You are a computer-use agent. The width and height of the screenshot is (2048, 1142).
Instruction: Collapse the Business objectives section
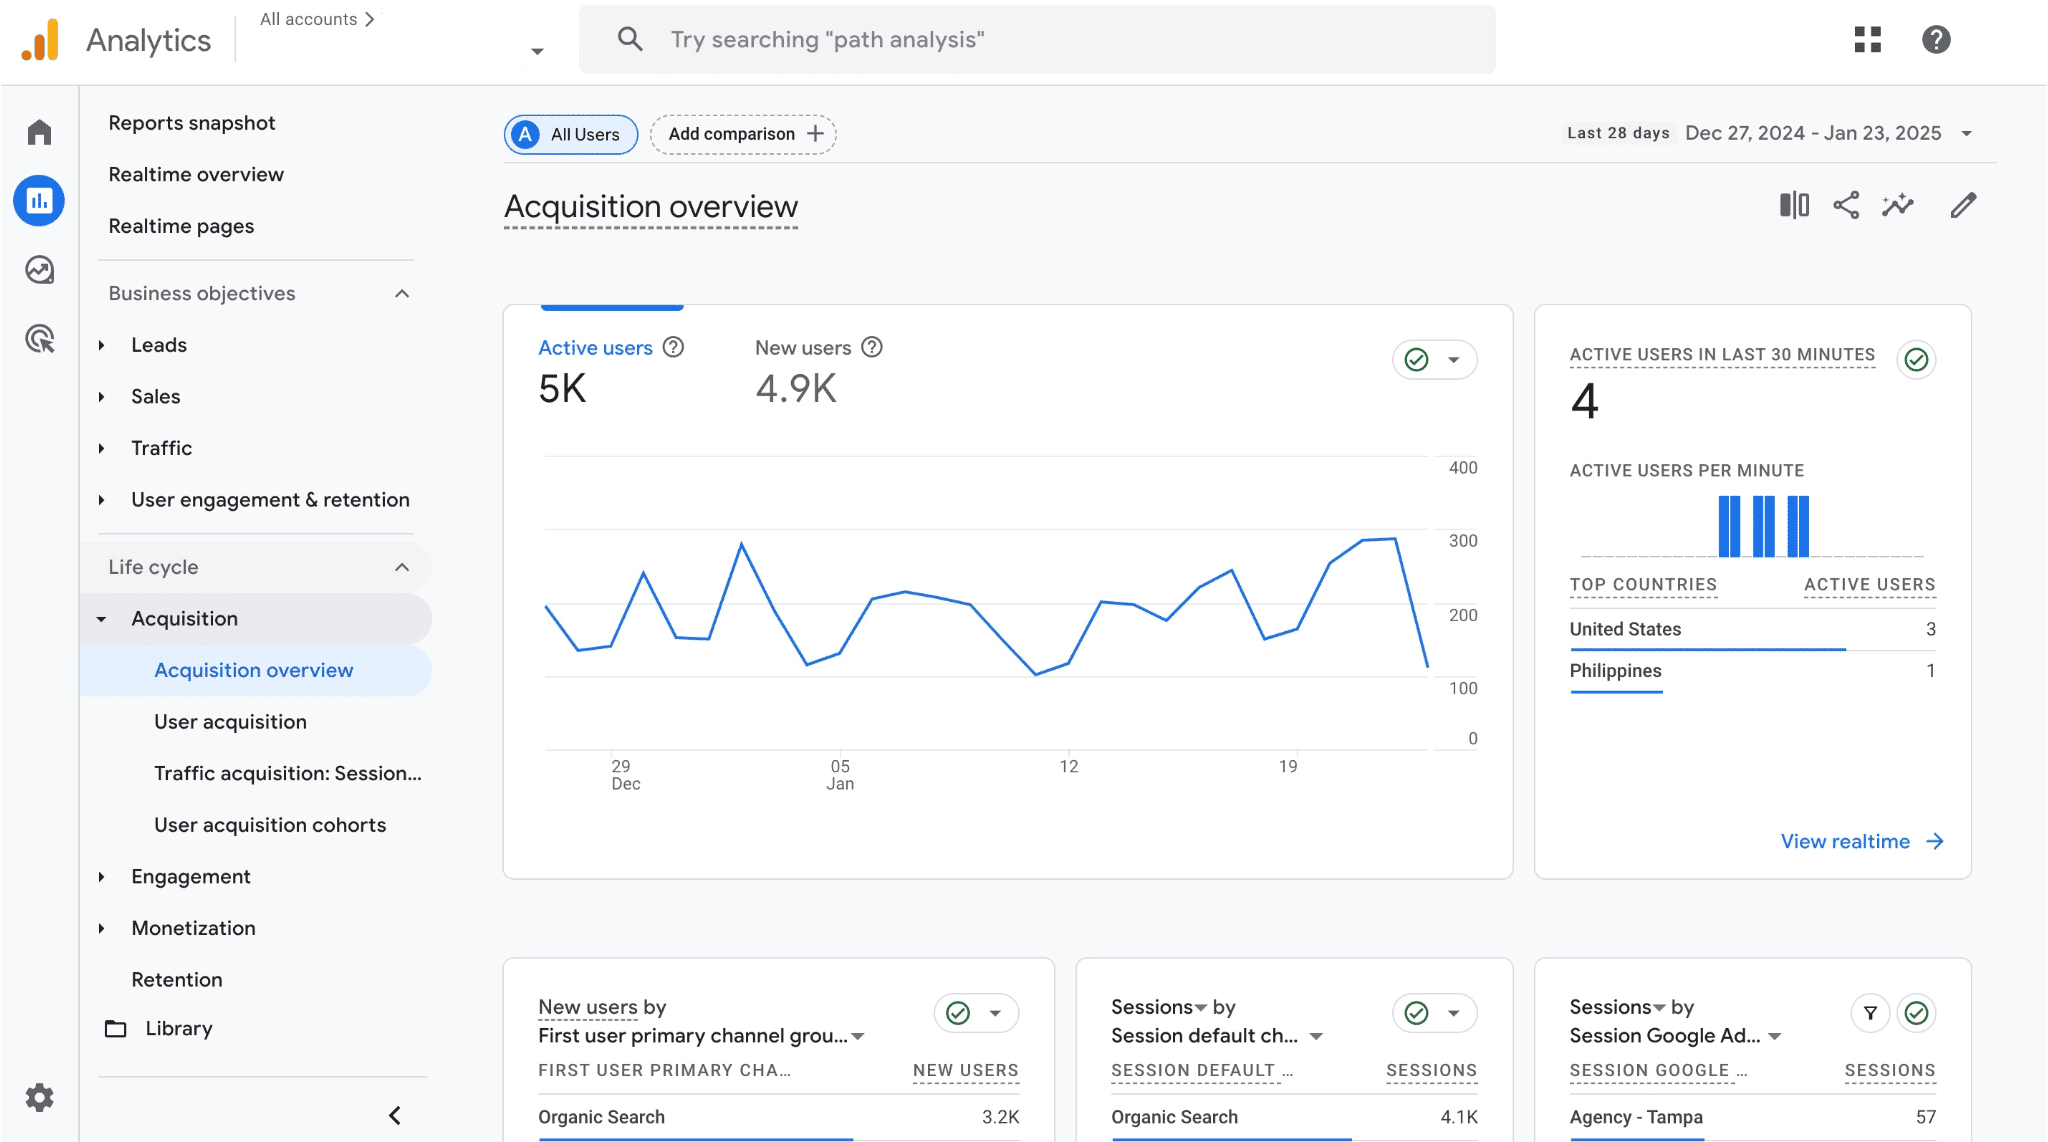point(402,293)
